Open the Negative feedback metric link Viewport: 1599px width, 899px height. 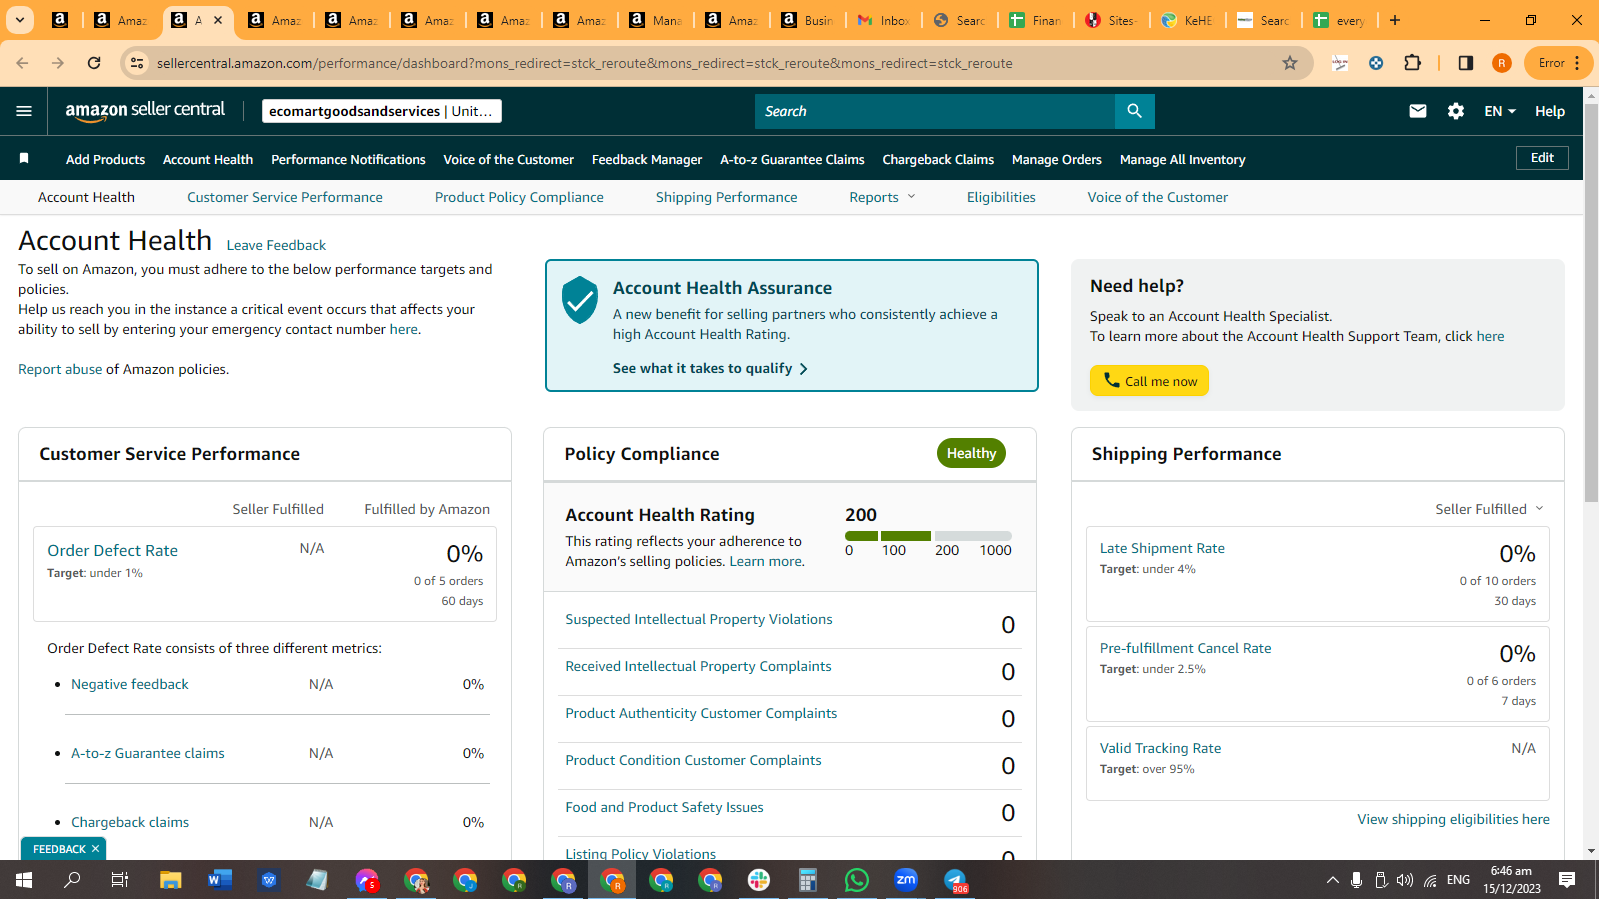click(x=130, y=684)
